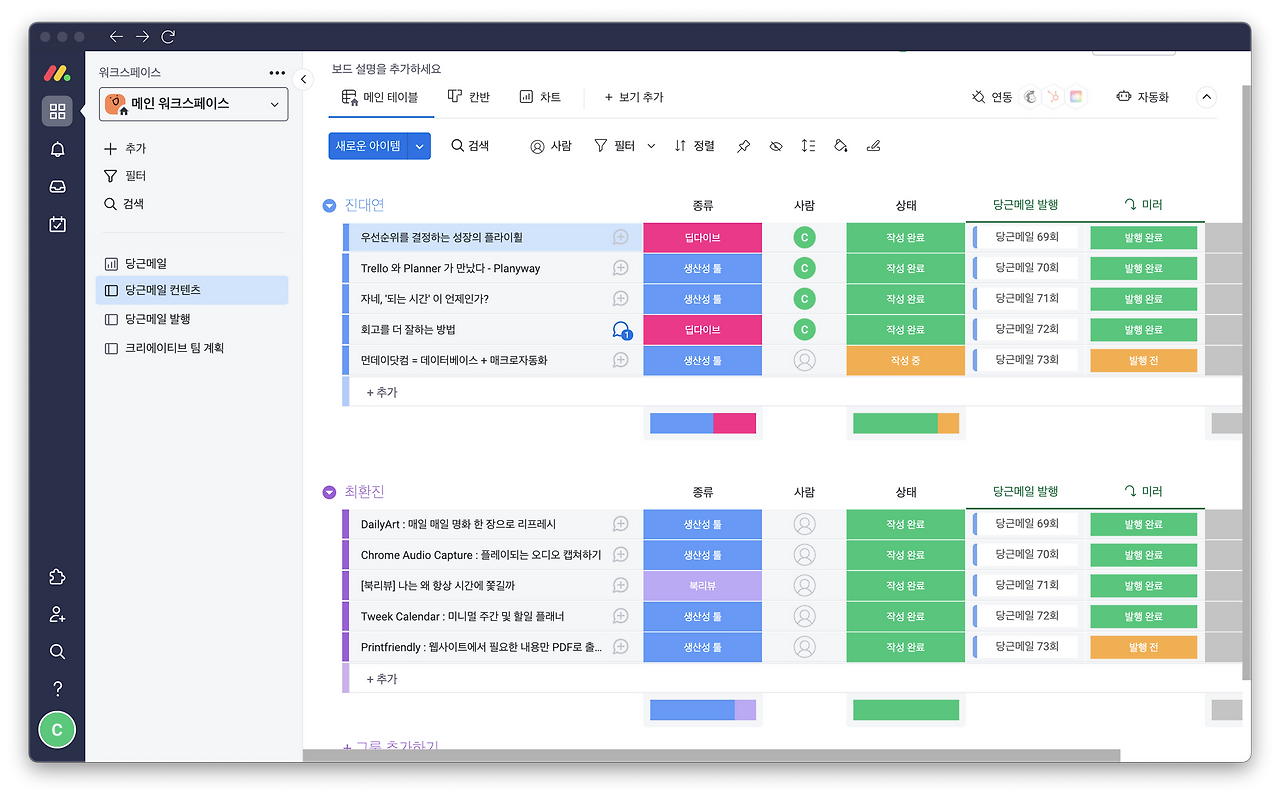Click the 딥다이브 cell on the '회고를 더 잘하는 방법' row
Viewport: 1280px width, 798px height.
click(x=703, y=329)
